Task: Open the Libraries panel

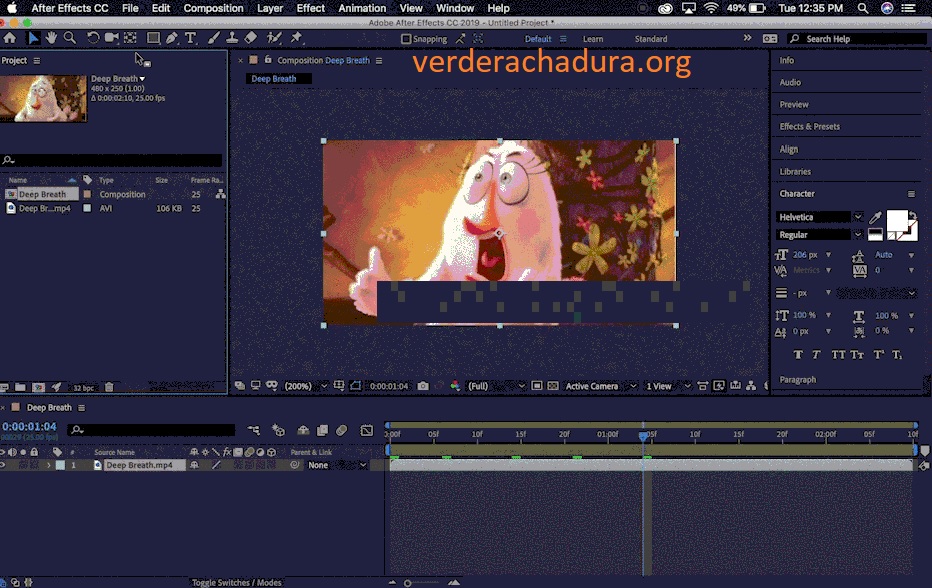Action: point(795,172)
